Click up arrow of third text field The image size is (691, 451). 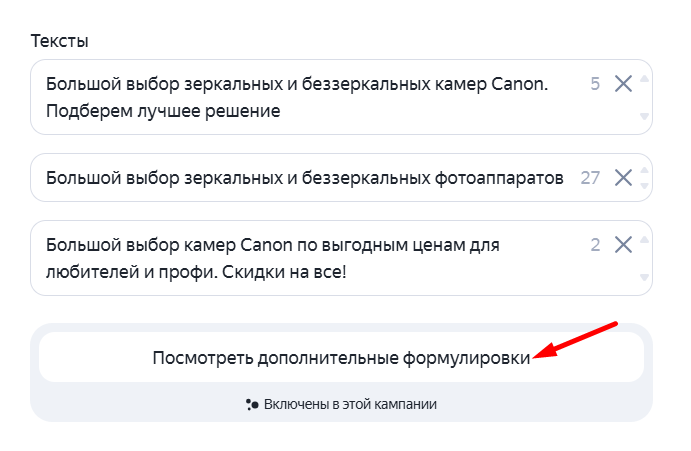(x=644, y=238)
